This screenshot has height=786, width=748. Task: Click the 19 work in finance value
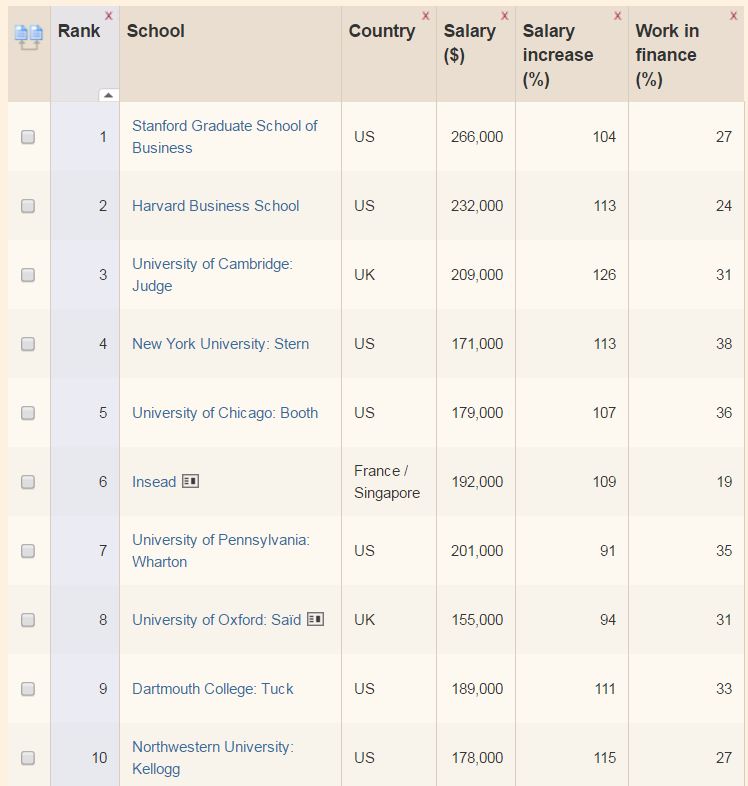[724, 482]
